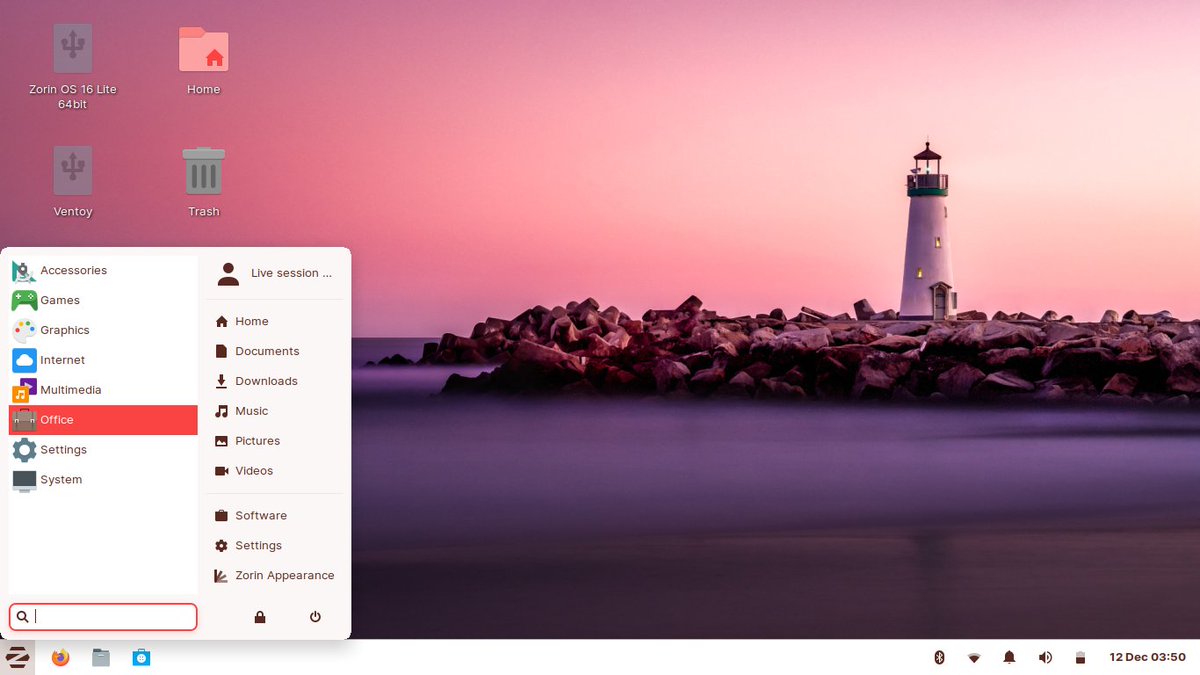This screenshot has width=1200, height=675.
Task: Open Home in the places list
Action: tap(274, 321)
